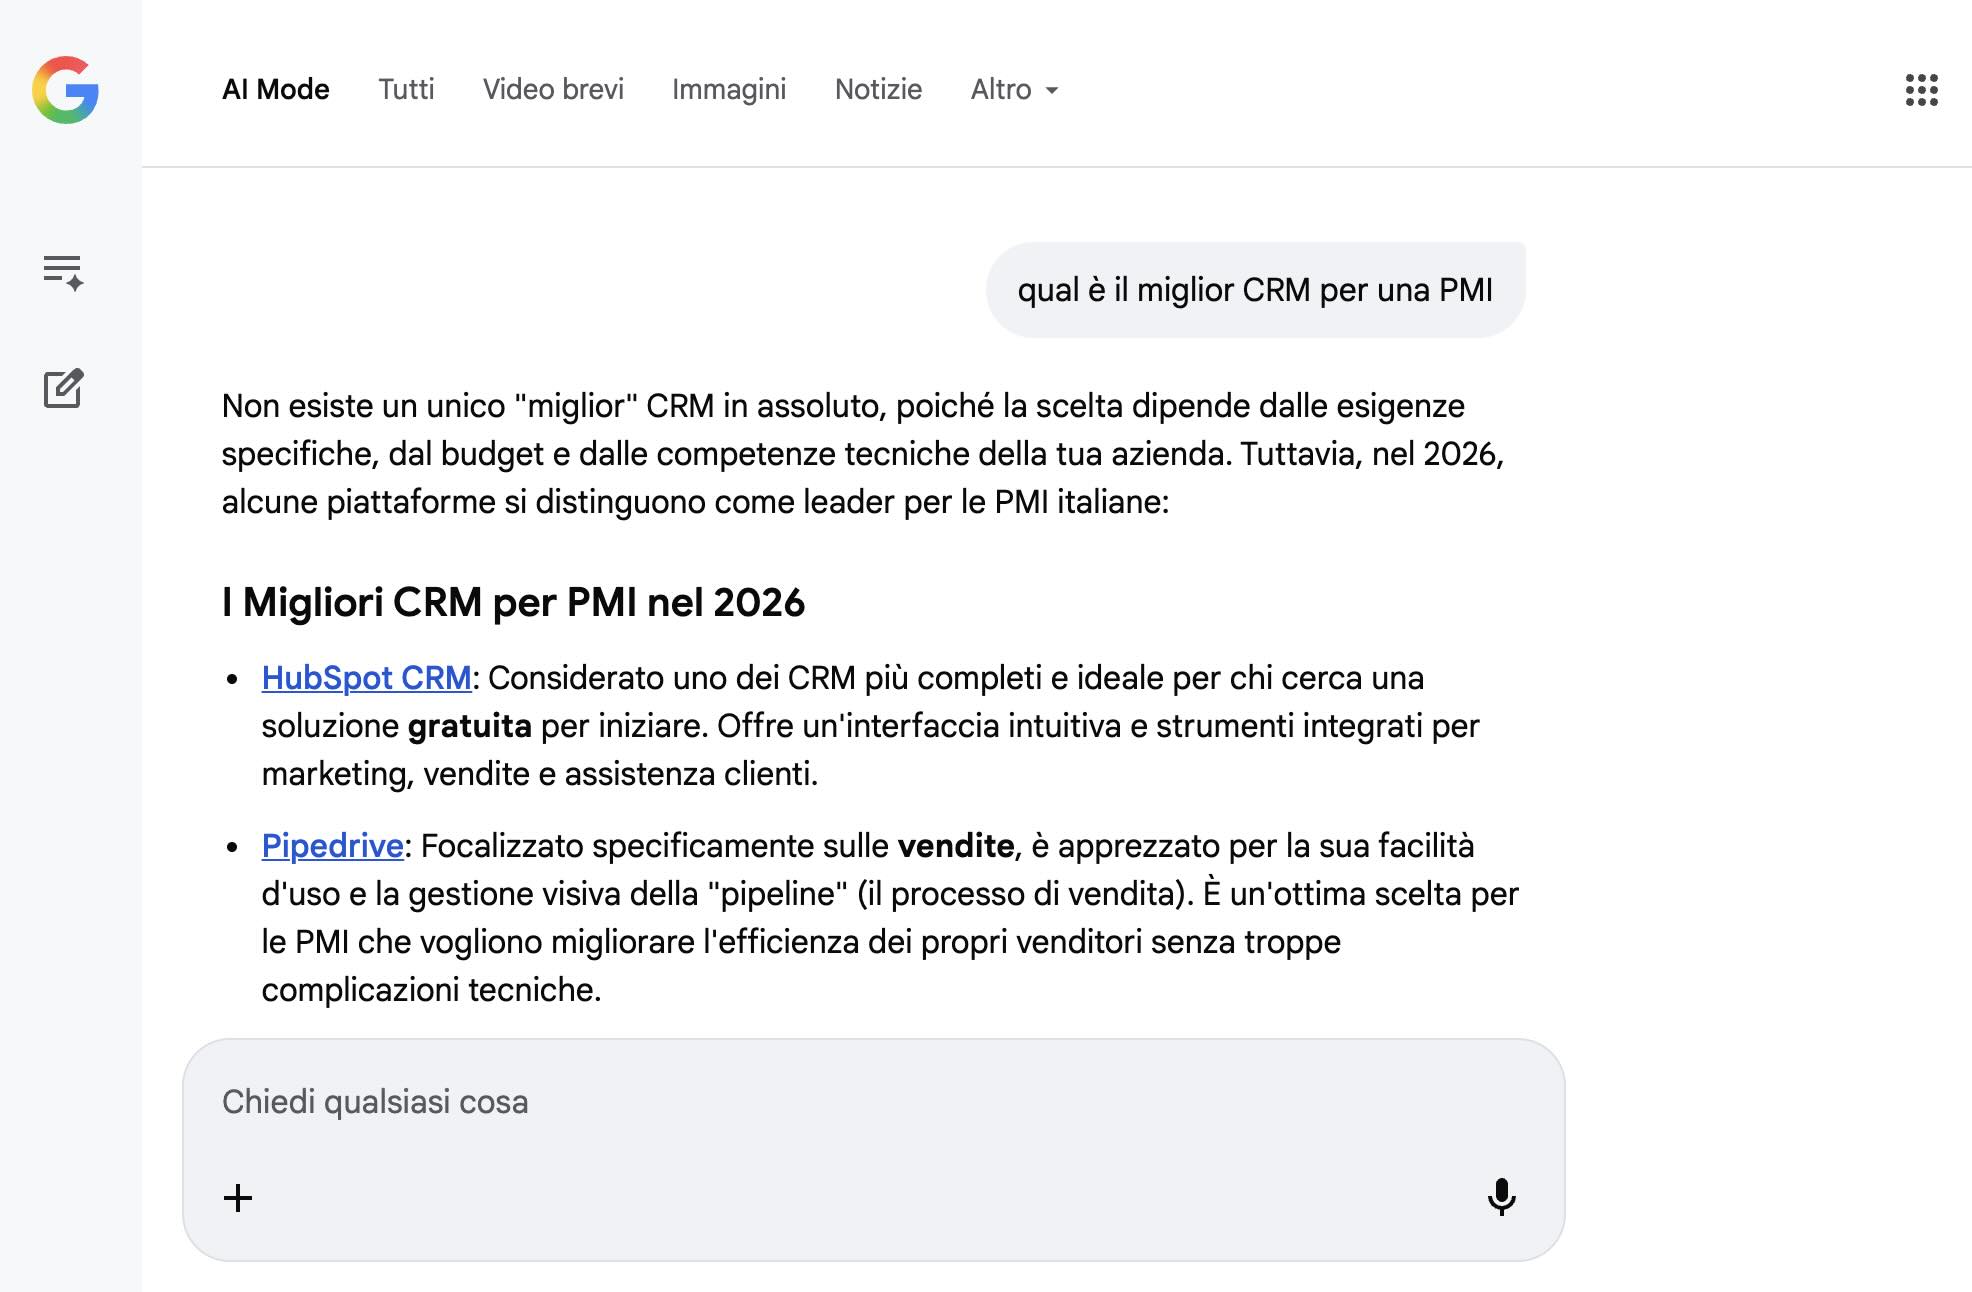Switch to the Video brevi tab
The width and height of the screenshot is (1972, 1292).
[x=553, y=90]
